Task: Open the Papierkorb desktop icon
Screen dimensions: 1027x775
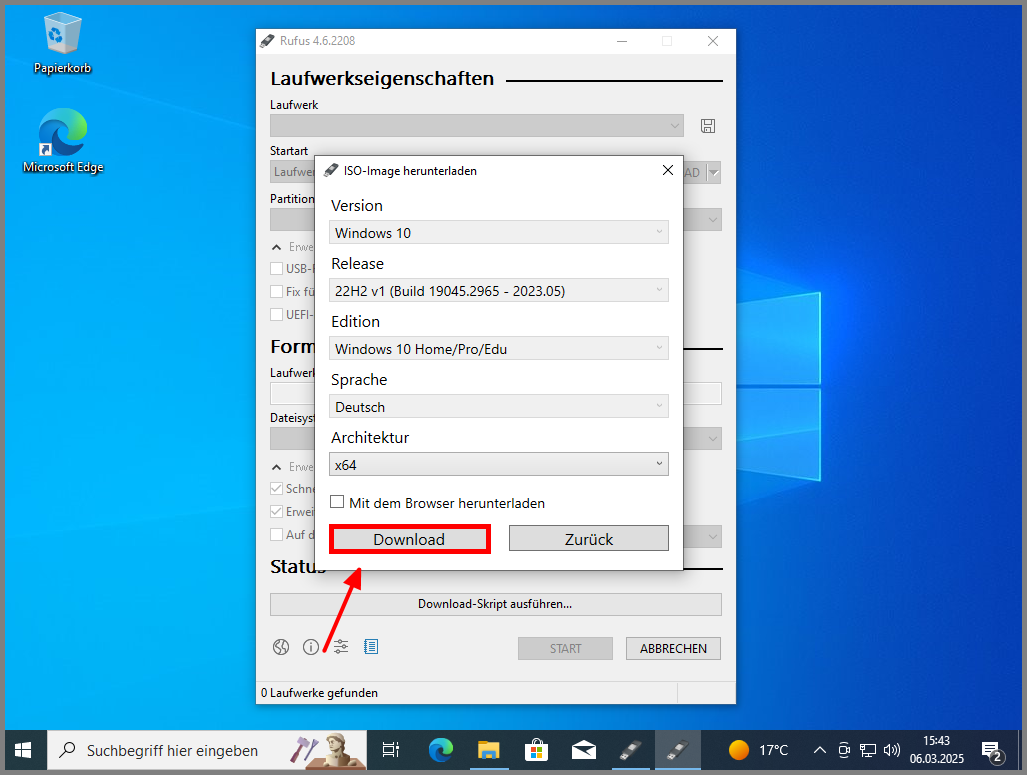Action: (x=62, y=44)
